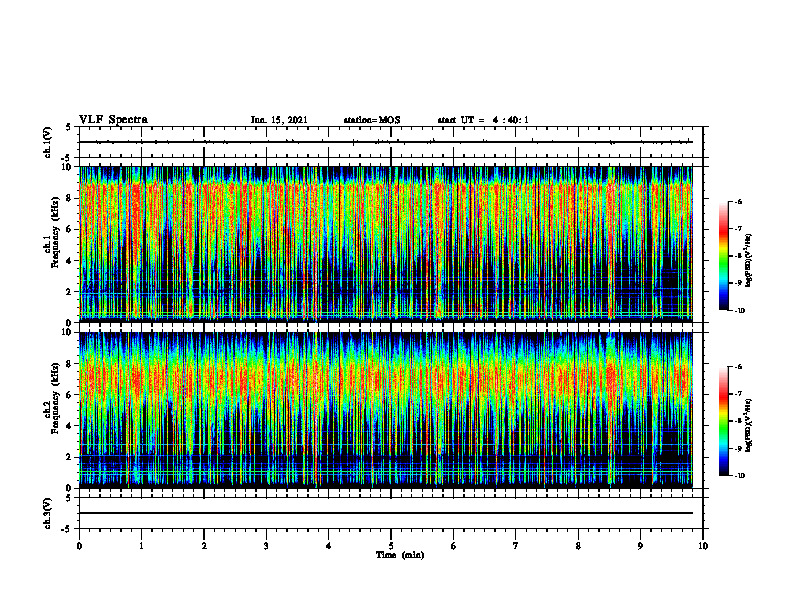This screenshot has height=612, width=792.
Task: Click the "-6" tick on ch.1 colorbar
Action: coord(738,202)
